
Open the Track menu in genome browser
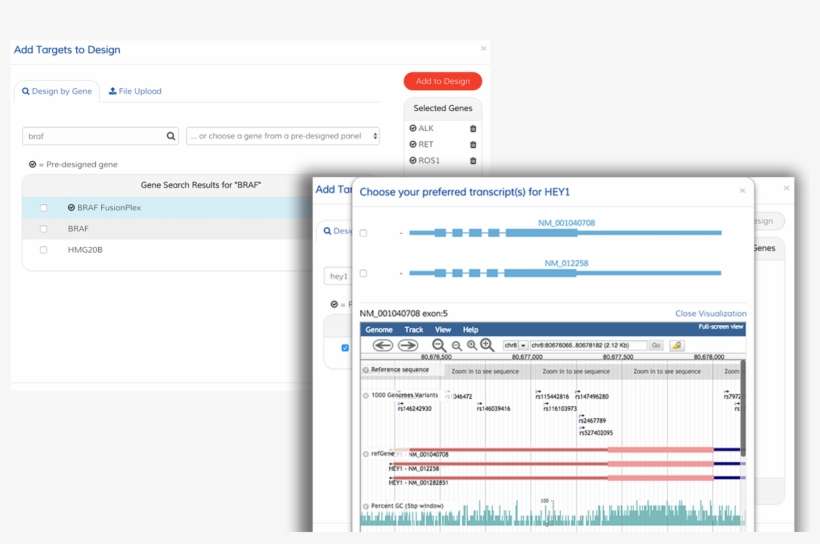point(413,329)
